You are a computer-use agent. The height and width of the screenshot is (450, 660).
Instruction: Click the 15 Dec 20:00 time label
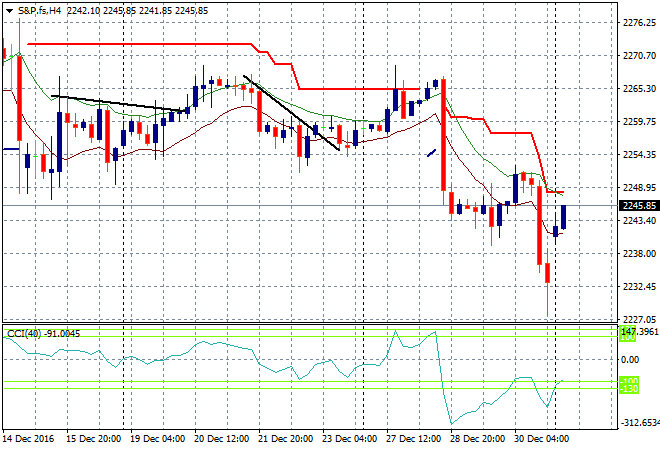point(93,439)
